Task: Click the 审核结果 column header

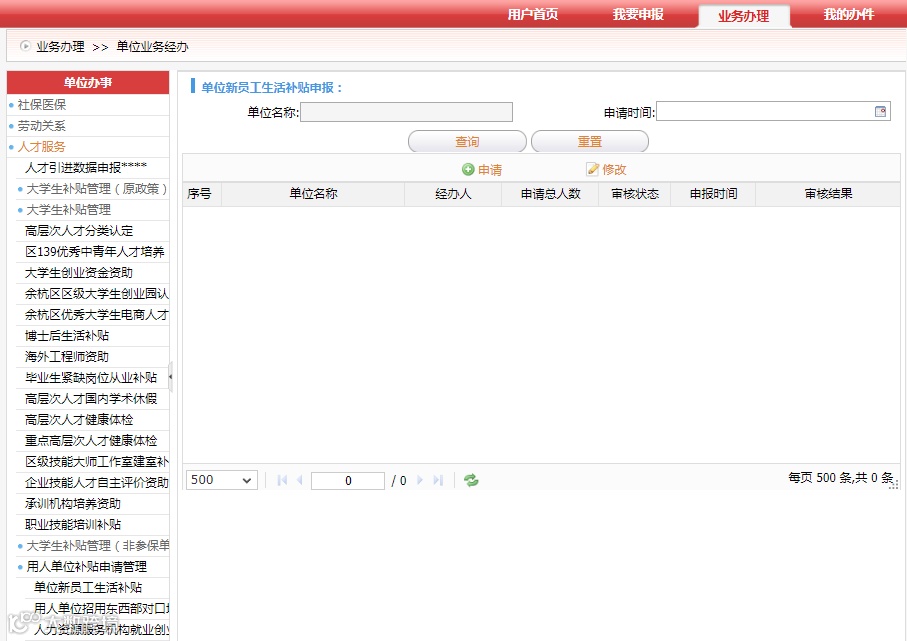Action: coord(828,194)
